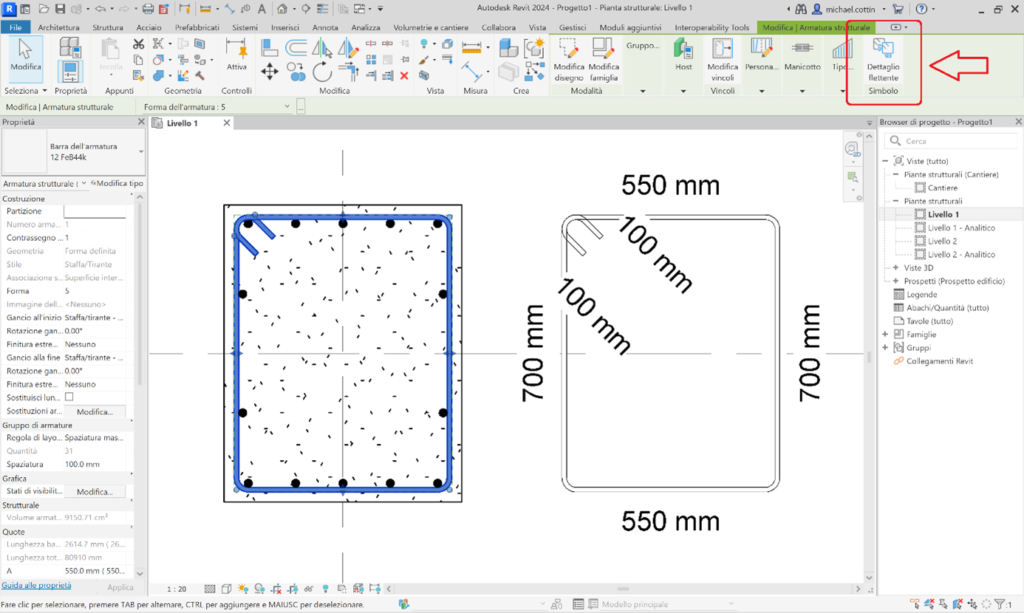Open rebar type selector dropdown
This screenshot has height=613, width=1024.
click(x=141, y=151)
